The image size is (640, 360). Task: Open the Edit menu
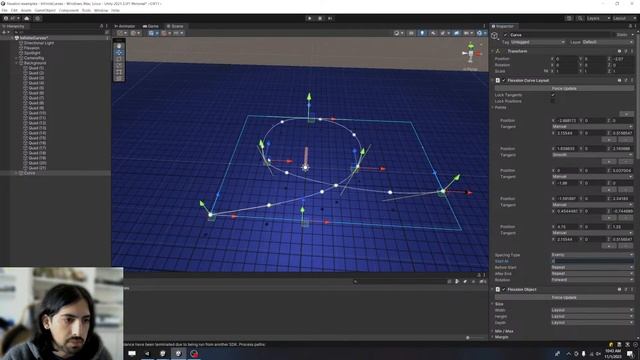tap(14, 10)
